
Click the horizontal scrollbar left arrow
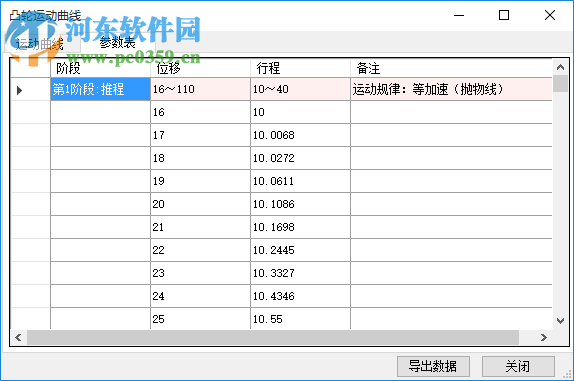click(x=18, y=337)
